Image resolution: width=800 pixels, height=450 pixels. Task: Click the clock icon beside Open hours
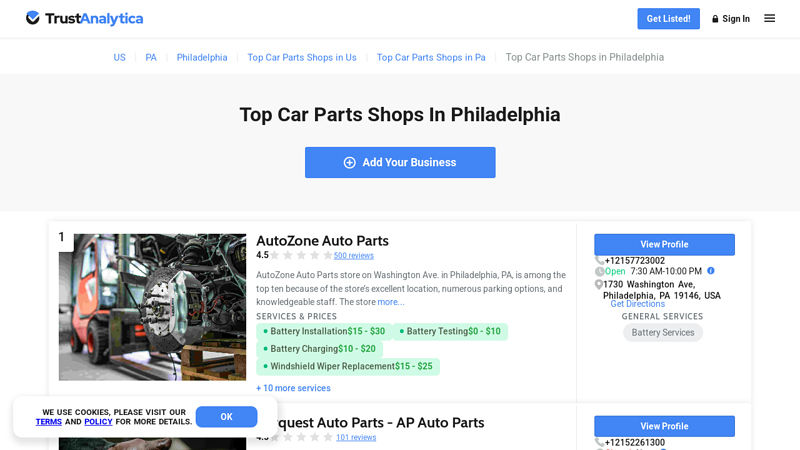(599, 271)
